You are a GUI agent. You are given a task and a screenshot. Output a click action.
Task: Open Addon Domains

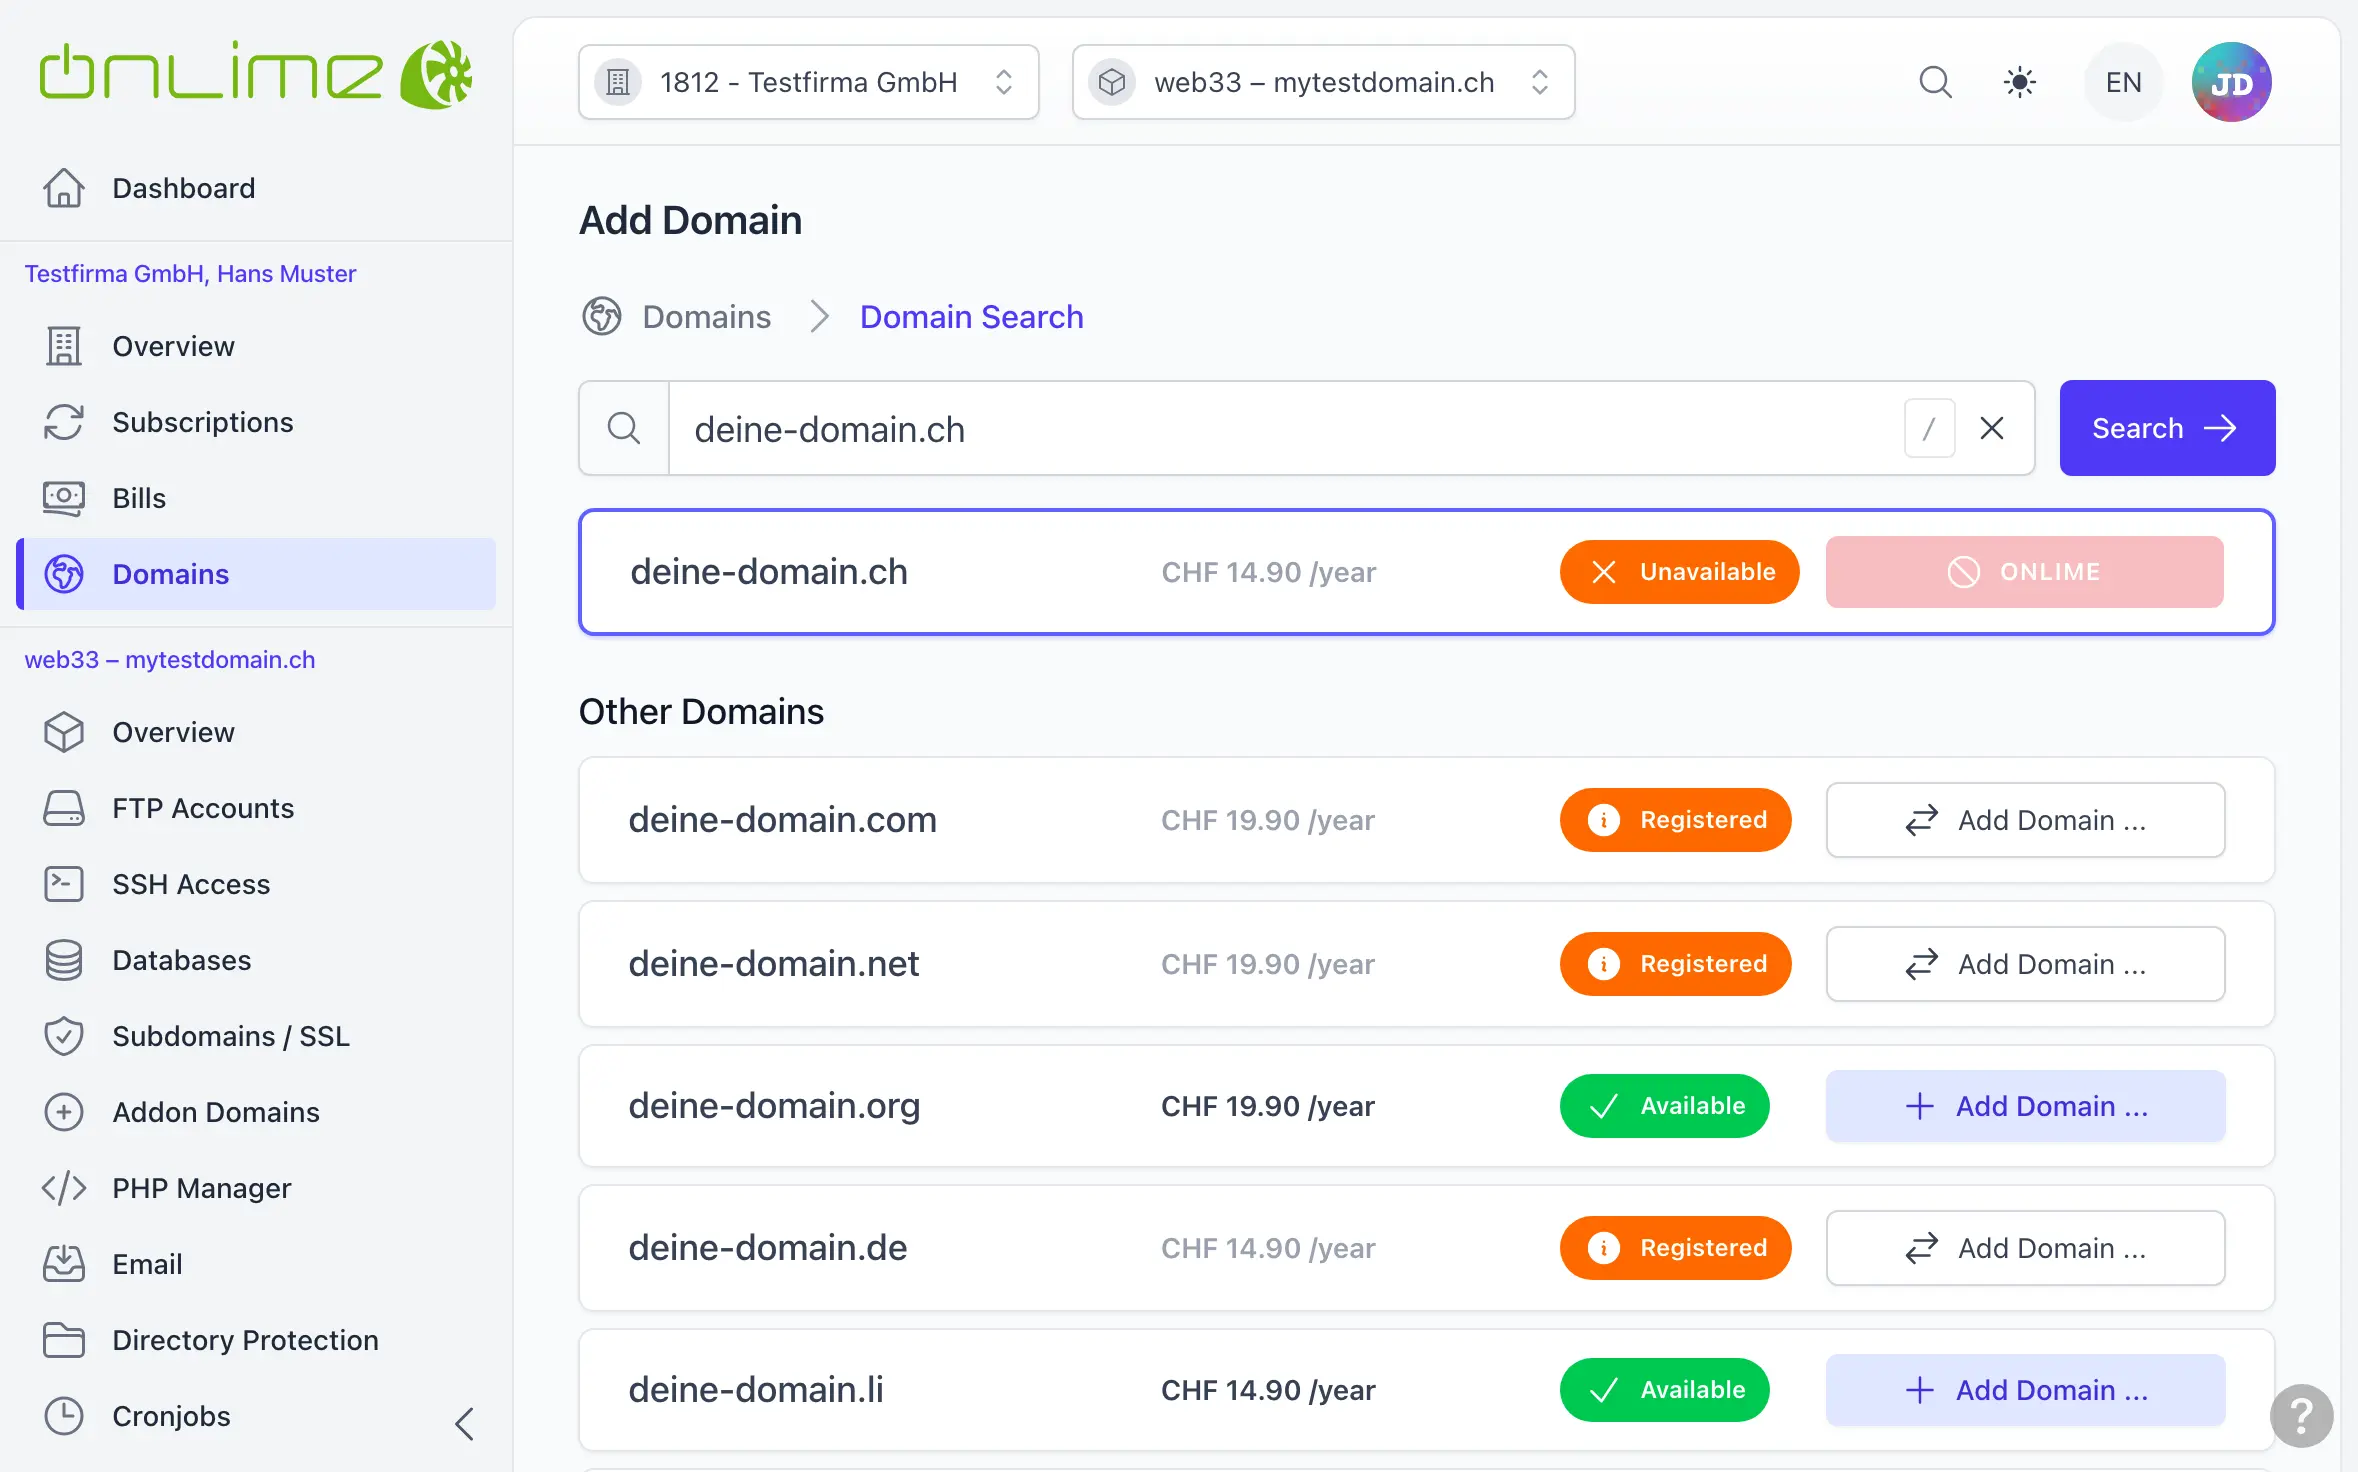[256, 1112]
